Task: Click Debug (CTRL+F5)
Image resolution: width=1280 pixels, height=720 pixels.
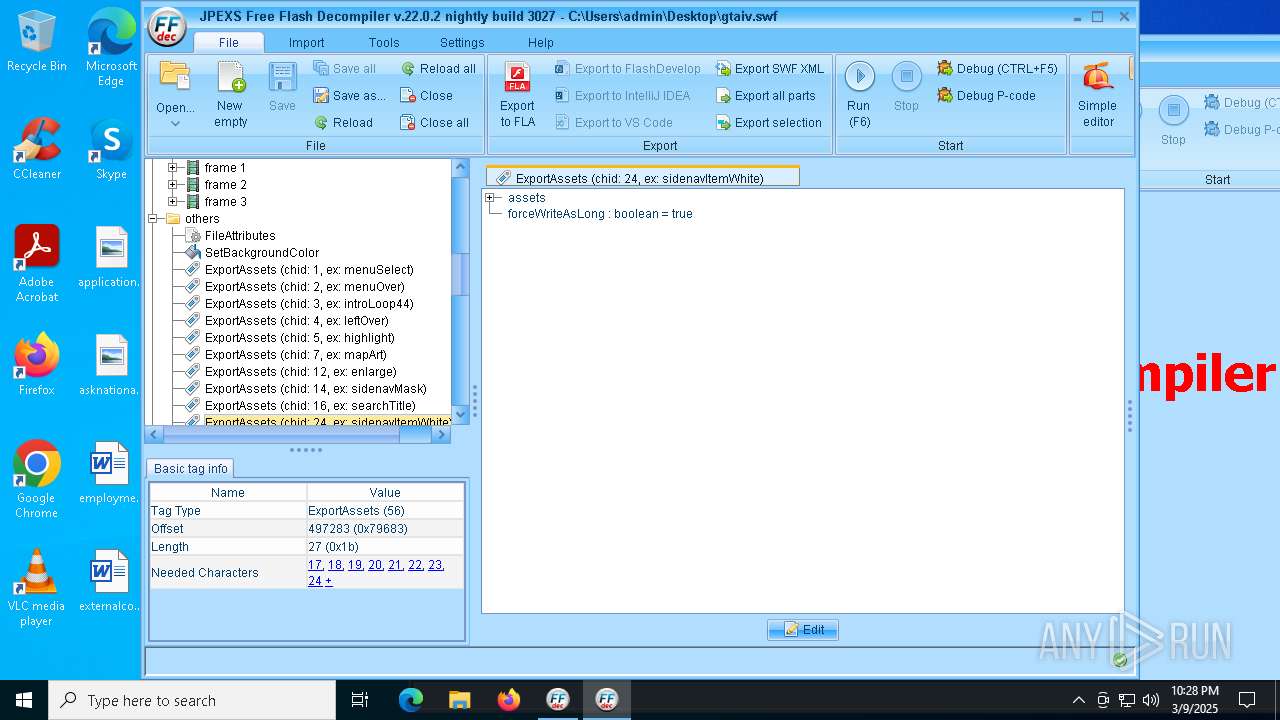Action: (997, 69)
